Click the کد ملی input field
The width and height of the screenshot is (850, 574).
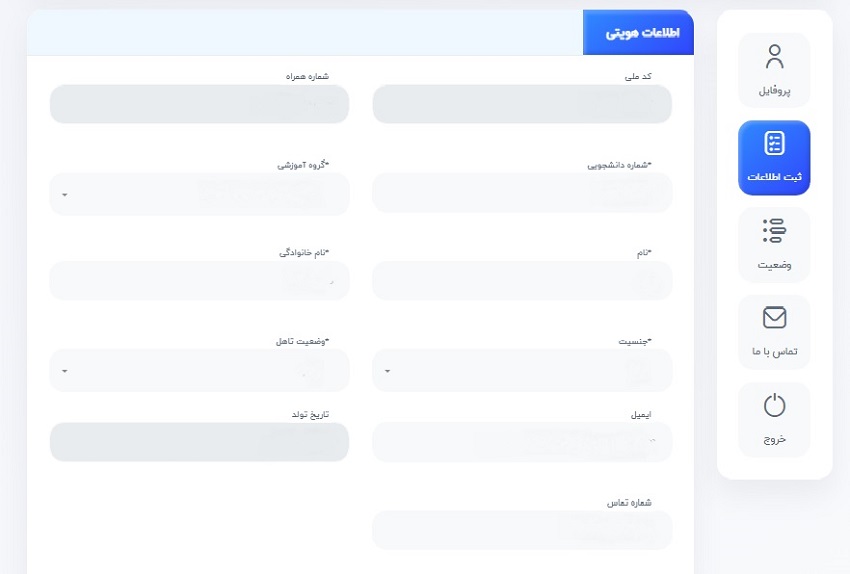pyautogui.click(x=522, y=104)
